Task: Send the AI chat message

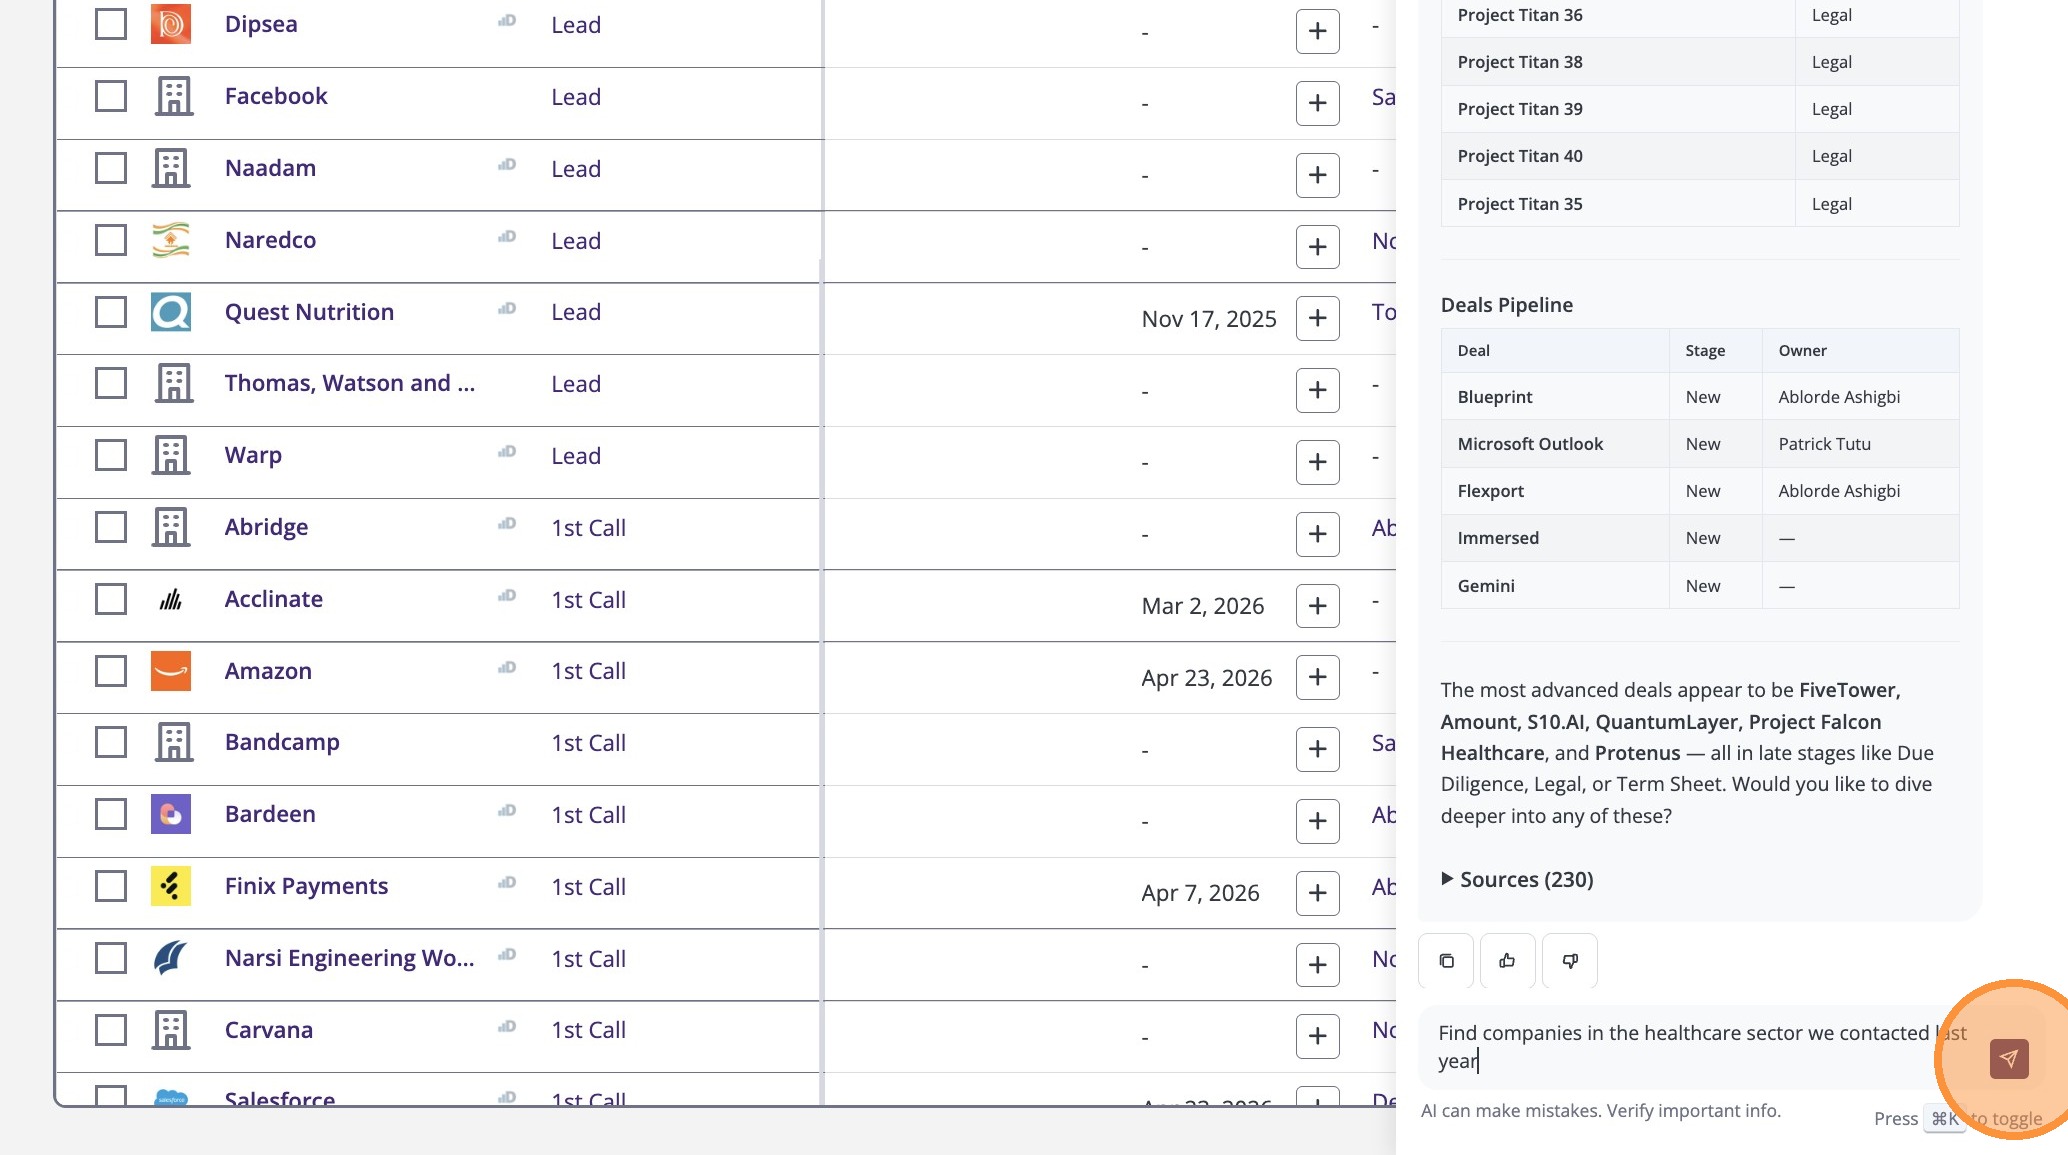Action: tap(2008, 1058)
